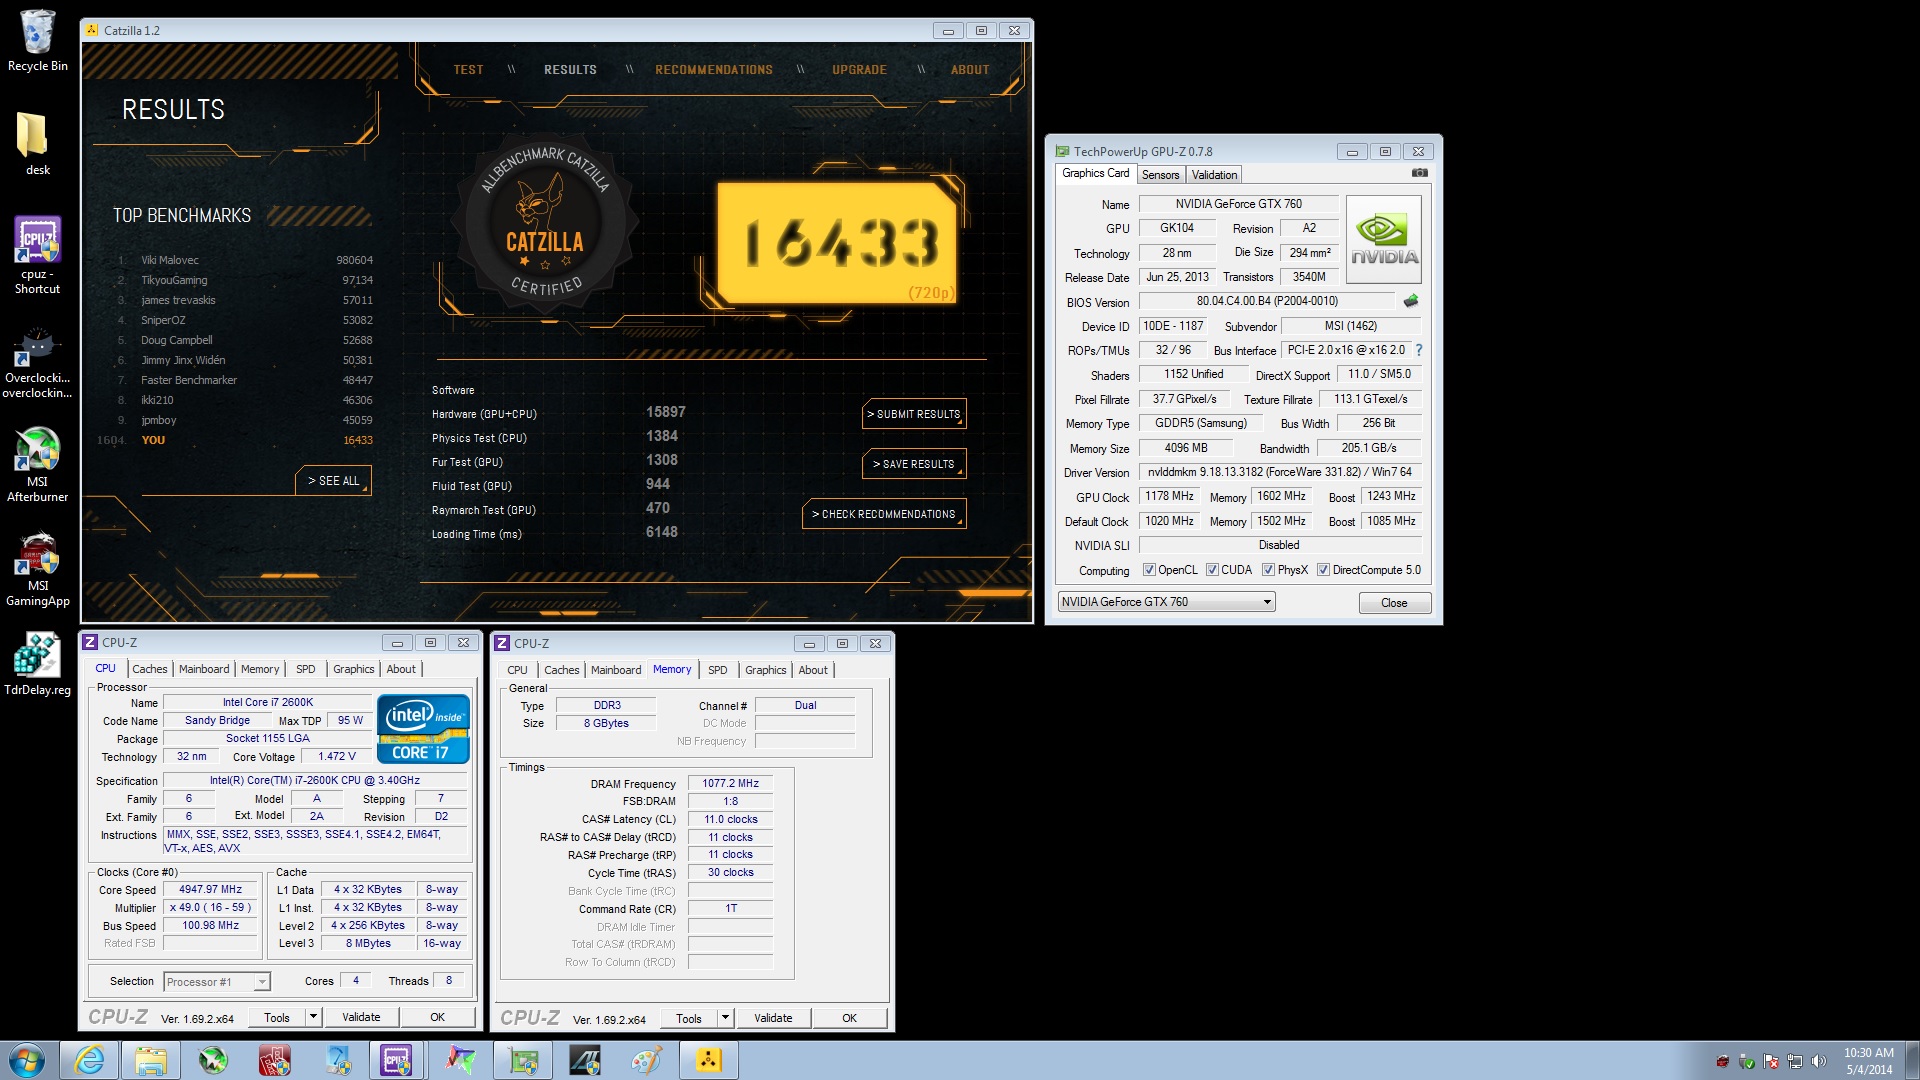Click Validate in left CPU-Z window
The image size is (1920, 1080).
361,1017
